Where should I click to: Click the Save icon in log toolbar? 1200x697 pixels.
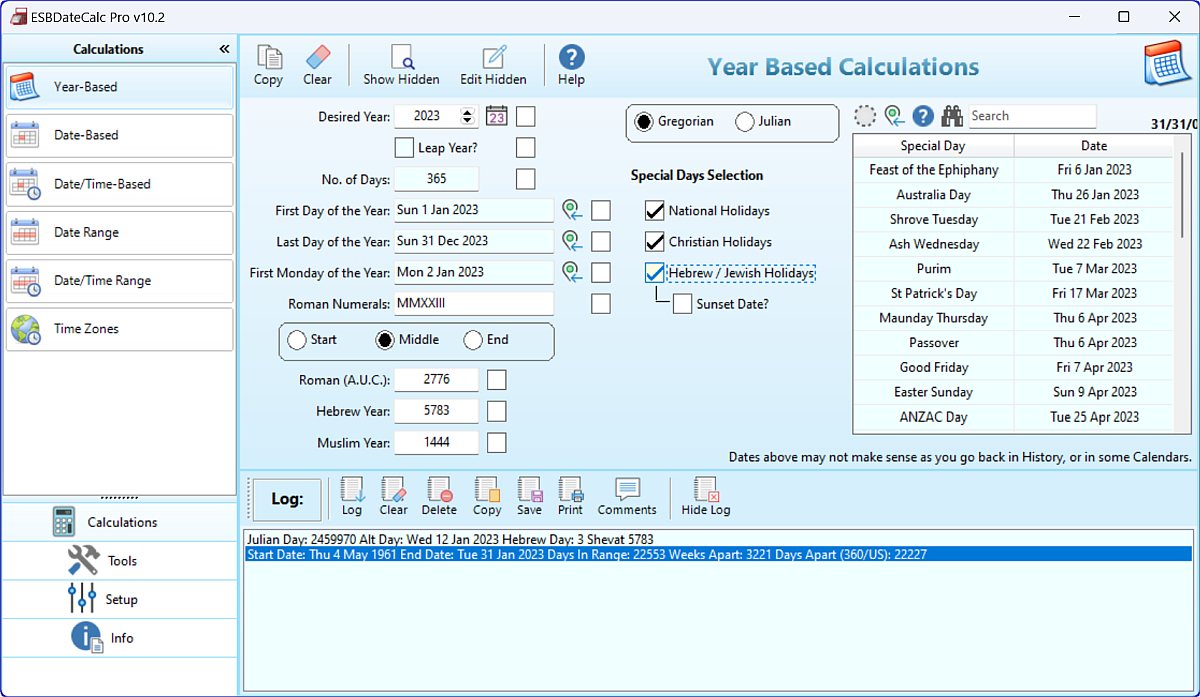(x=530, y=497)
